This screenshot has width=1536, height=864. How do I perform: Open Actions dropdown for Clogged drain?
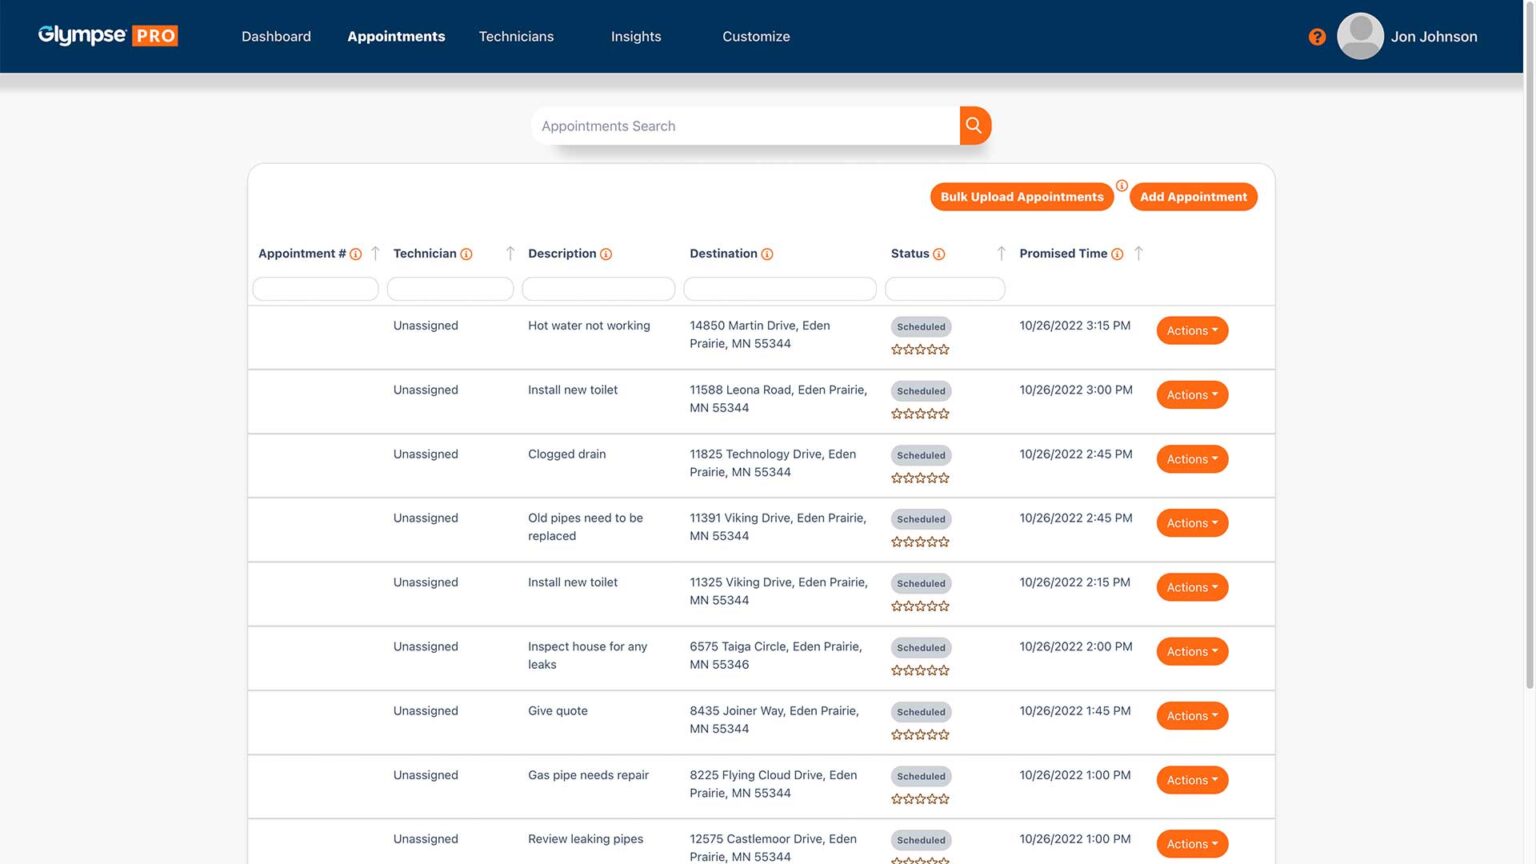[1192, 459]
